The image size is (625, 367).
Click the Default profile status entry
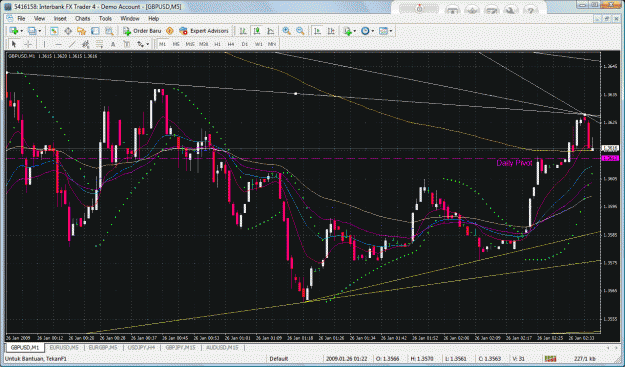pos(278,359)
